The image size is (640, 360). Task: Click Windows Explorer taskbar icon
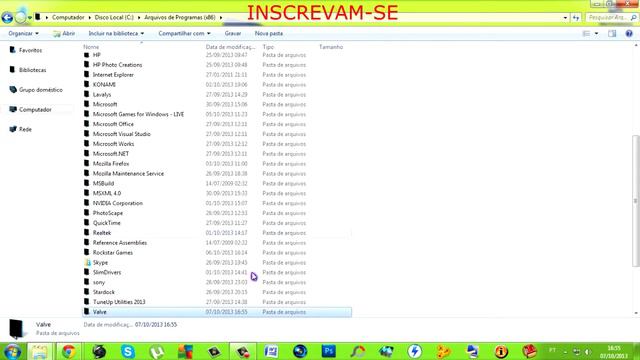(40, 351)
